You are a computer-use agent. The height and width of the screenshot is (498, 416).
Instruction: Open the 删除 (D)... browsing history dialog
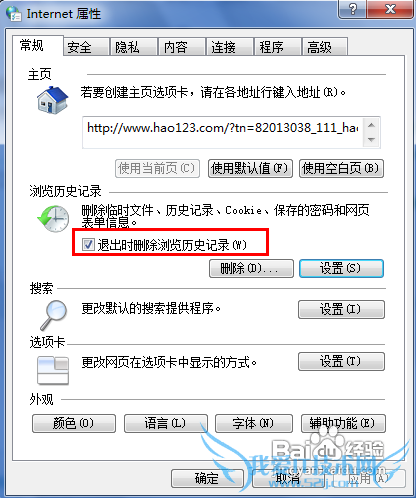[251, 268]
